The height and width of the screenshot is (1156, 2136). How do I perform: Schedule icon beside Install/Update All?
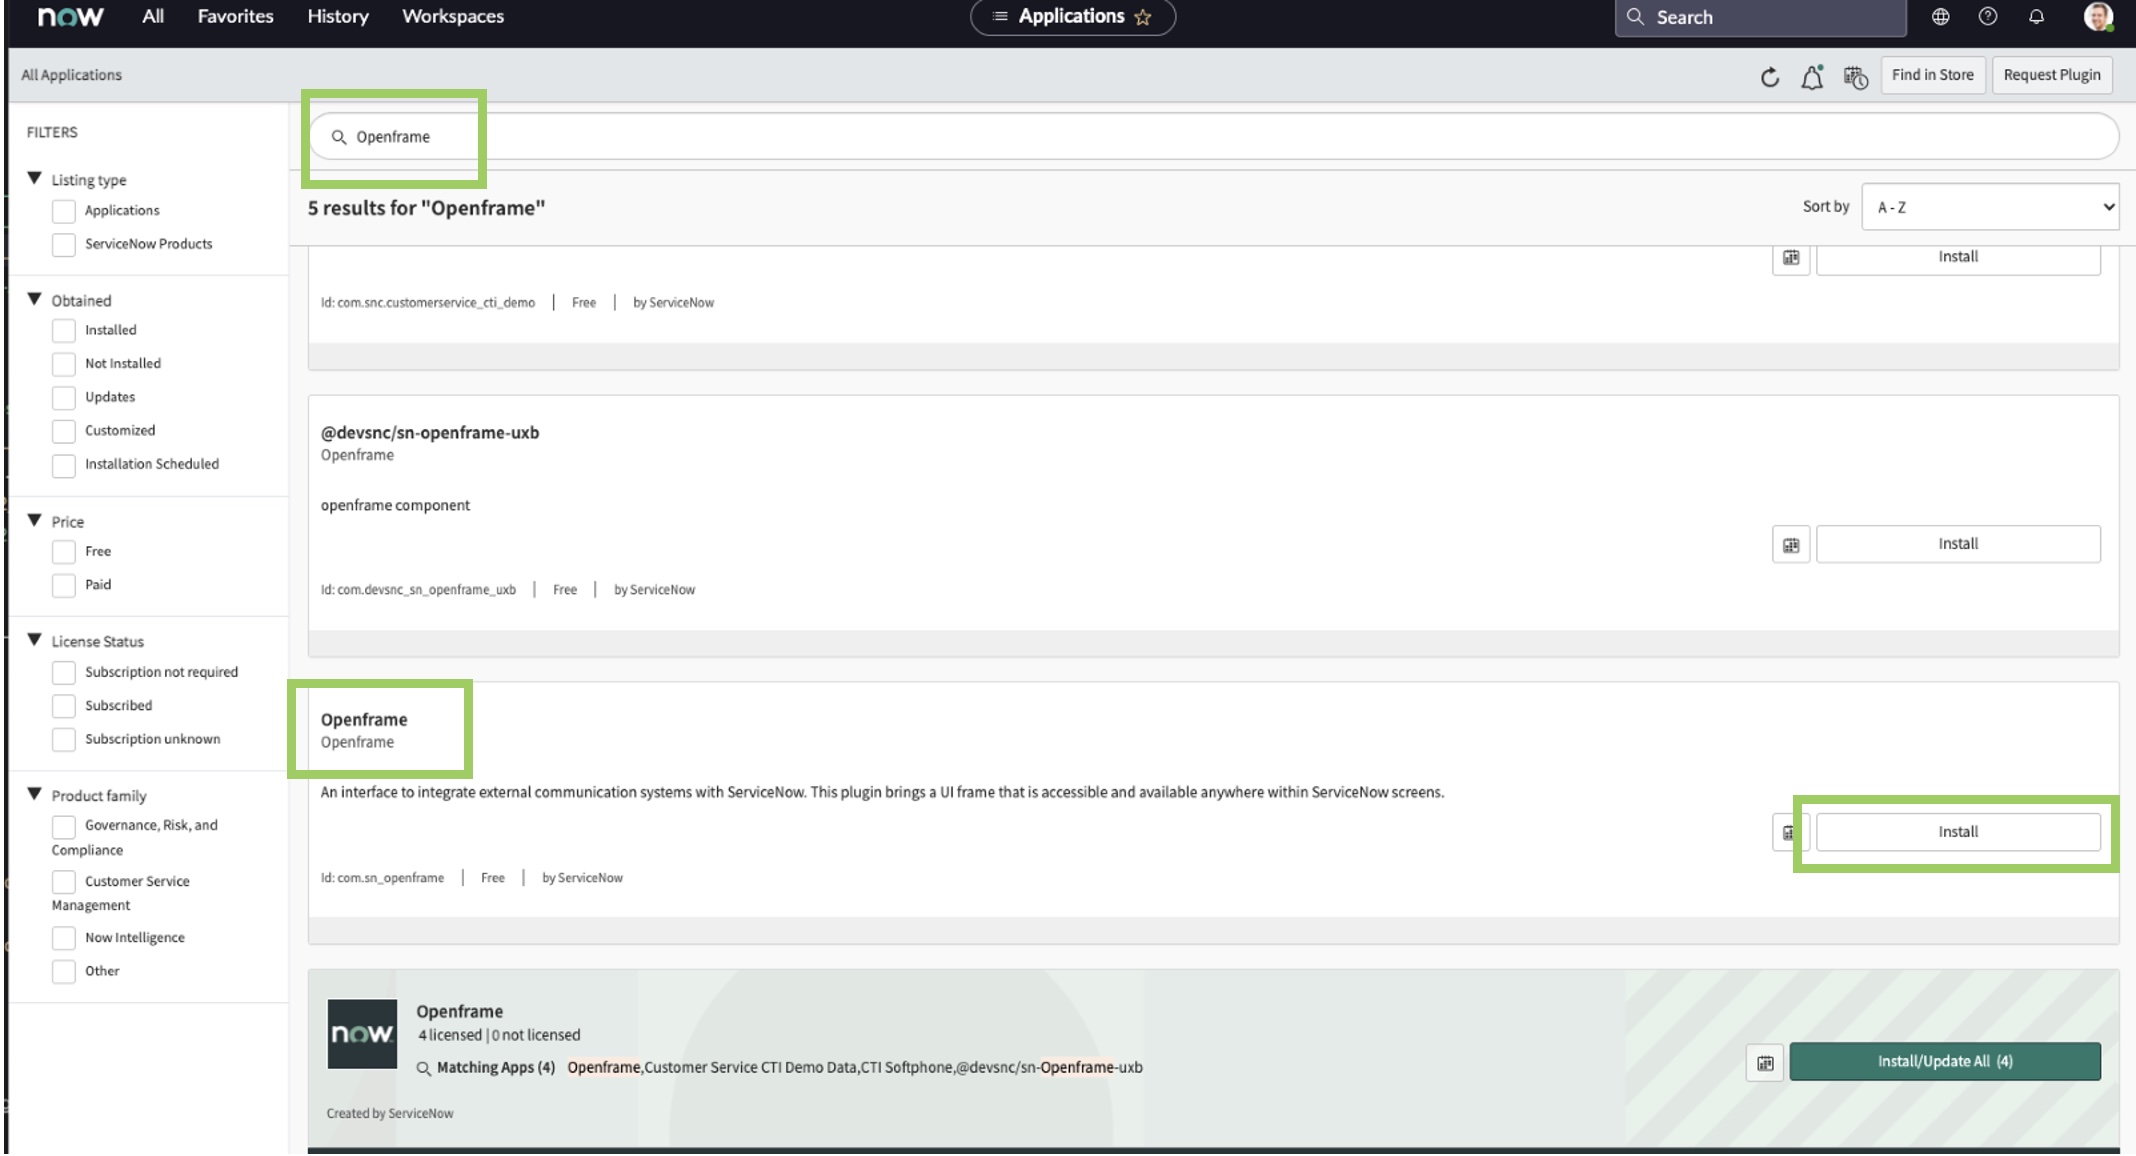1765,1063
